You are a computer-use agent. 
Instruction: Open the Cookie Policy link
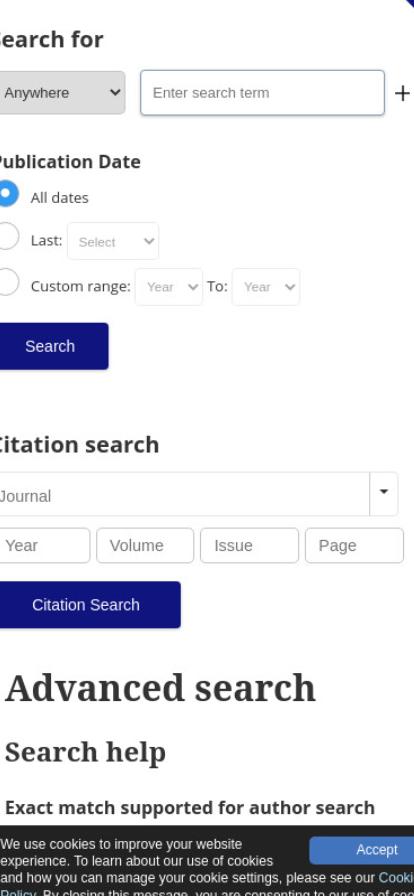(396, 878)
